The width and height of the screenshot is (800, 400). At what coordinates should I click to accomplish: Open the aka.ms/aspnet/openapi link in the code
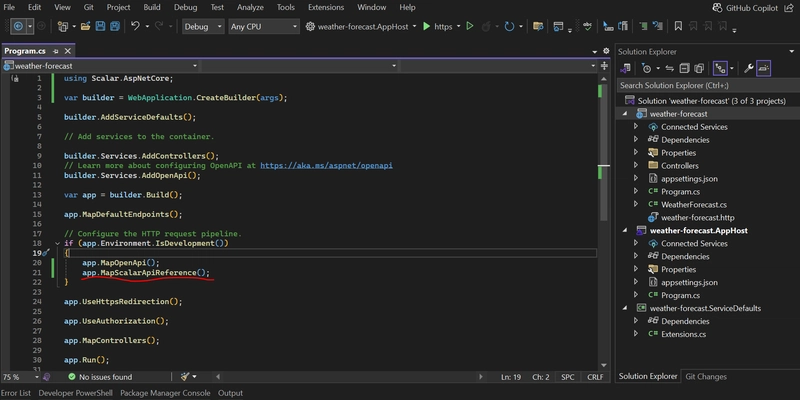click(327, 166)
